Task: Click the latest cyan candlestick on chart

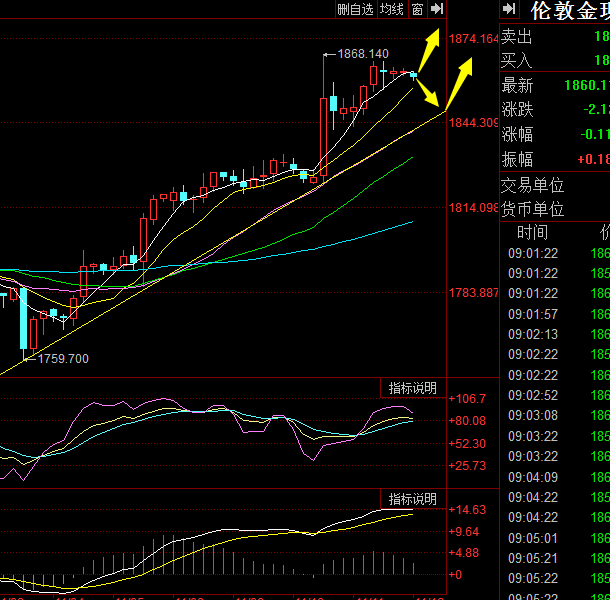Action: coord(413,75)
